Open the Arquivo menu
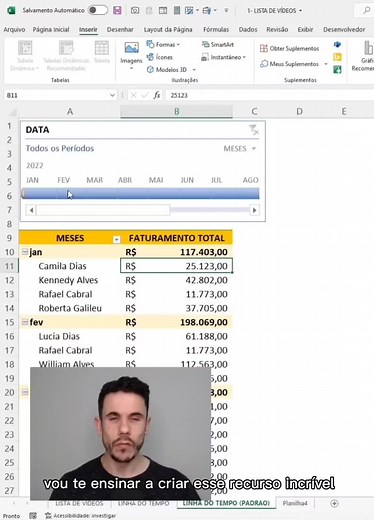Viewport: 374px width, 520px height. tap(14, 29)
